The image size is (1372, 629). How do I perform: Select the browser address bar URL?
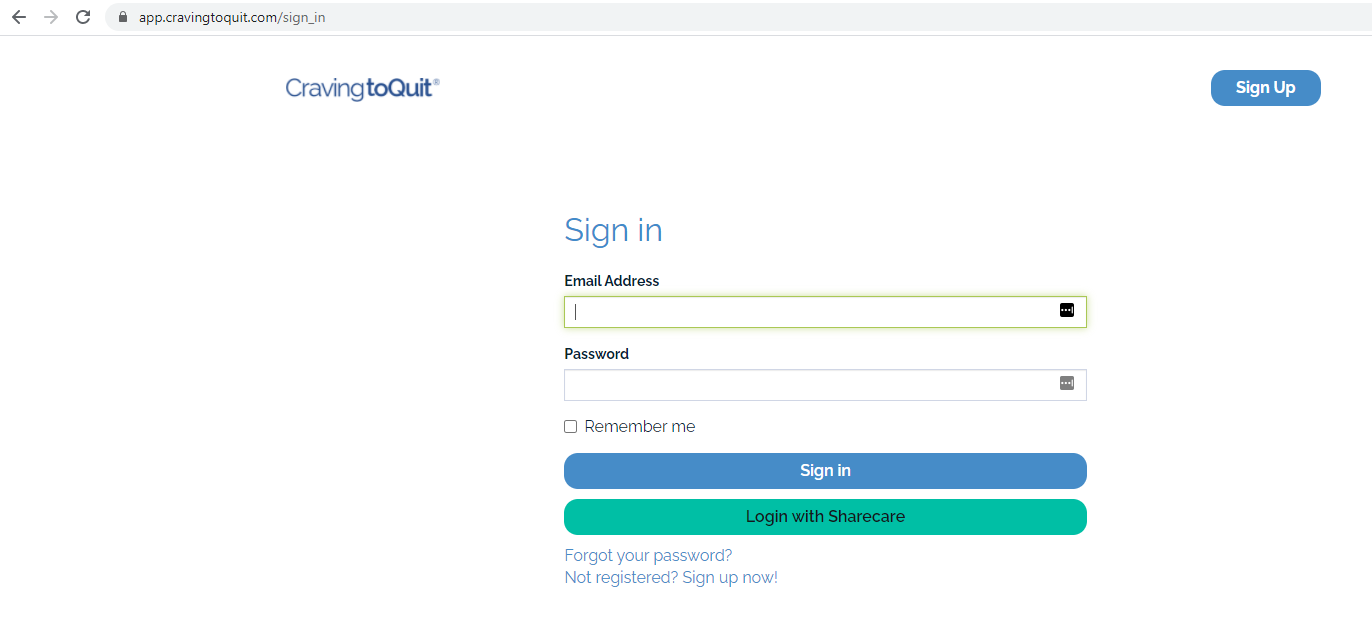(232, 17)
